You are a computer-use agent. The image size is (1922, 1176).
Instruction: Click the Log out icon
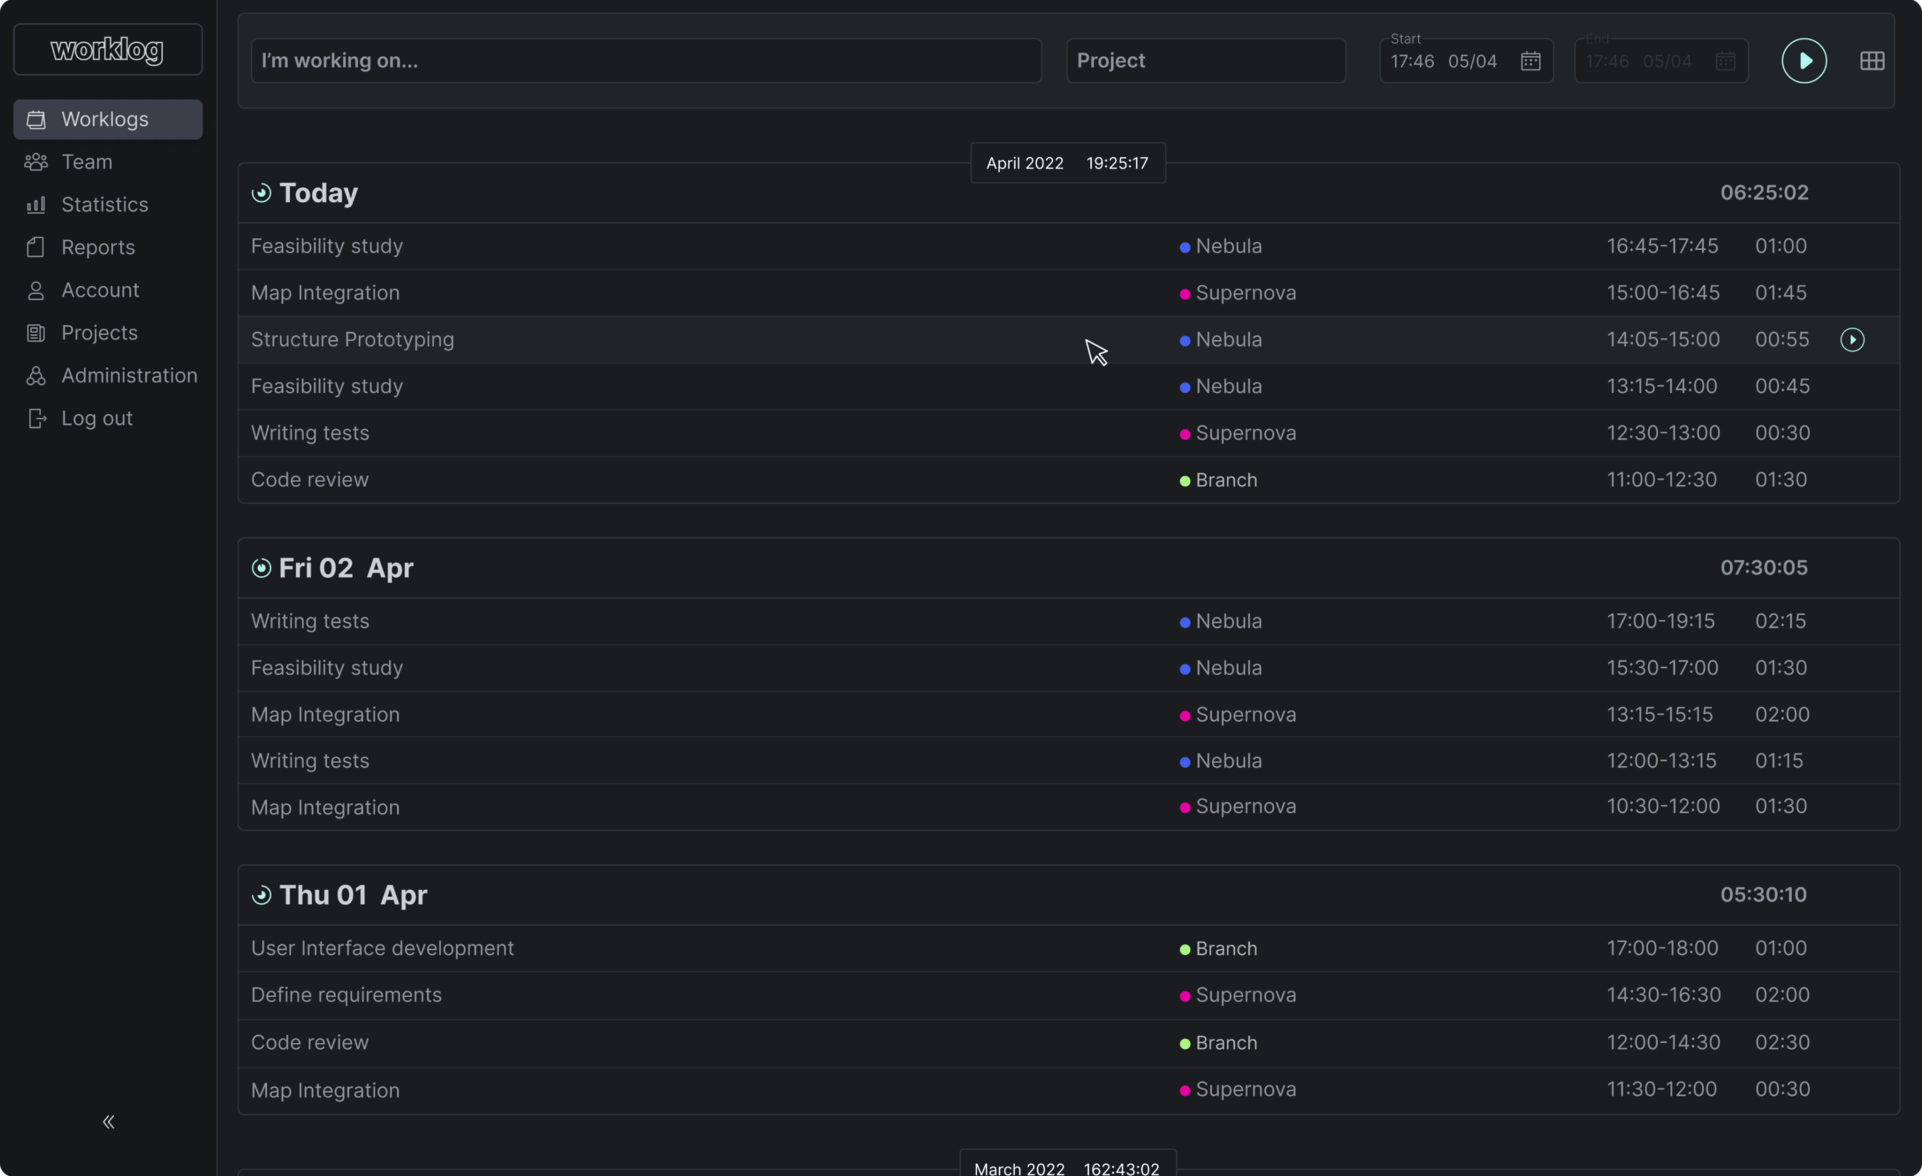click(x=36, y=418)
